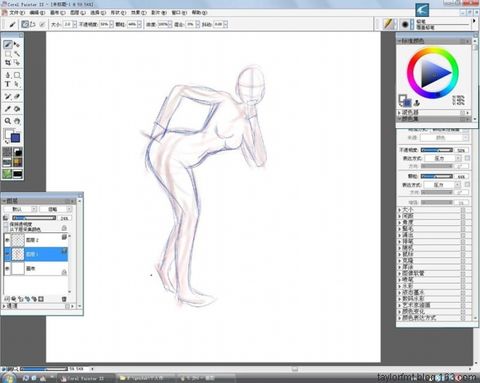Toggle checkbox beside opacity 表达方式 dropdown

[467, 158]
